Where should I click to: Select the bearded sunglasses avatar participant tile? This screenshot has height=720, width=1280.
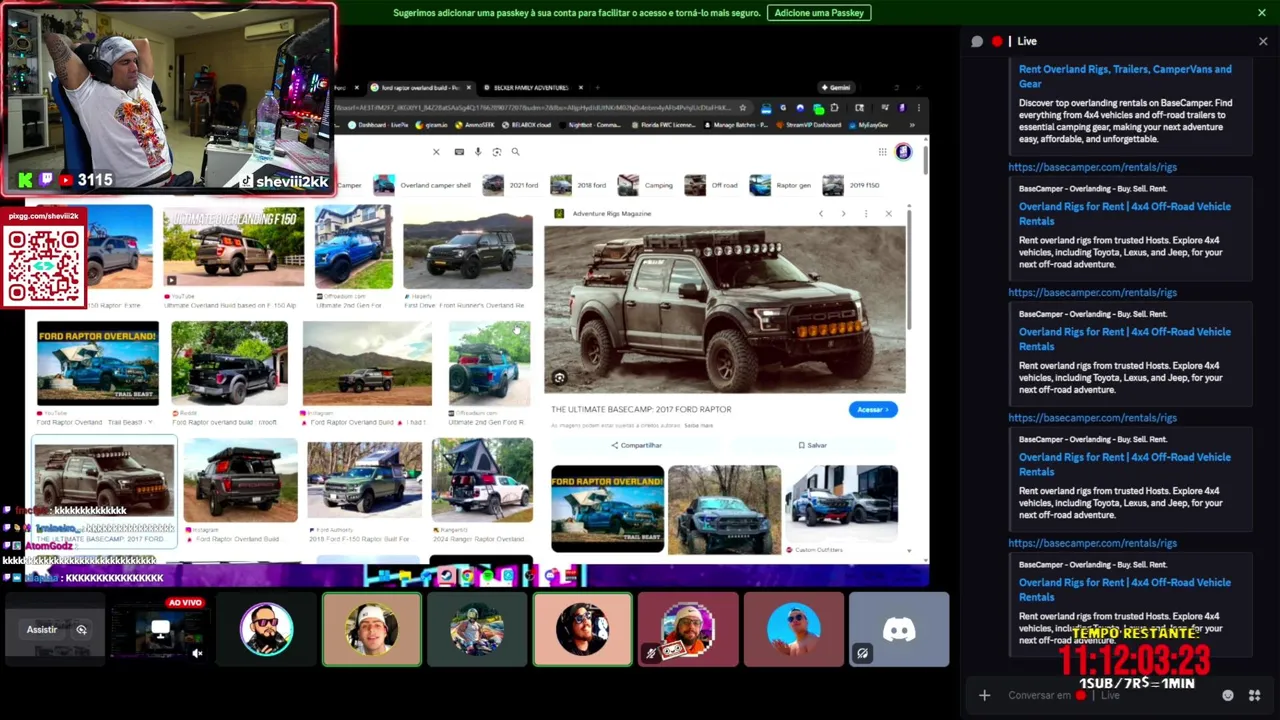point(266,629)
